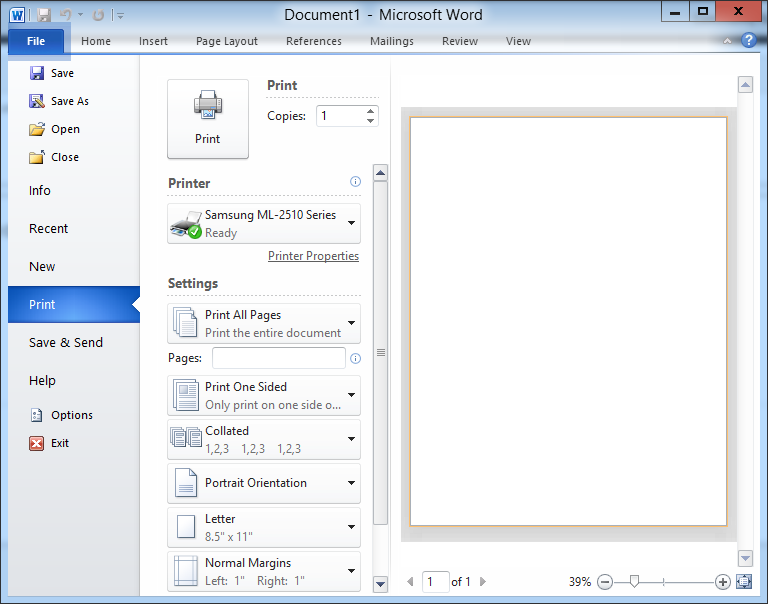
Task: Select the Print tab in Backstage
Action: [73, 305]
